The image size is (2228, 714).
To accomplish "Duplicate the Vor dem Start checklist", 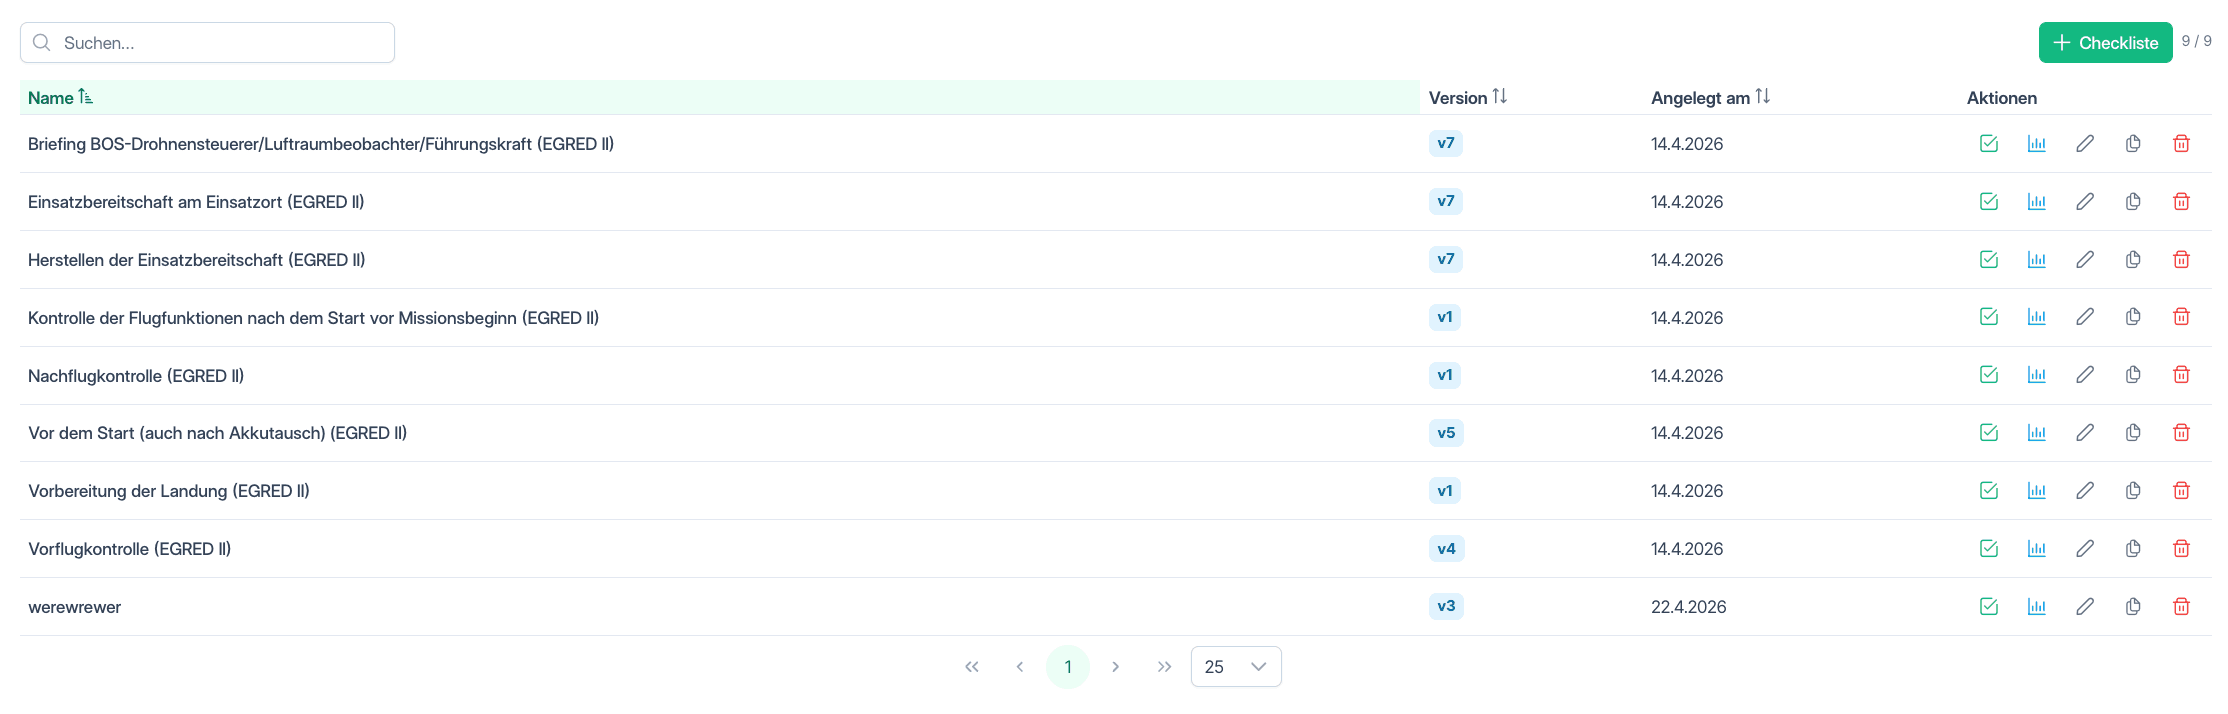I will [2132, 432].
